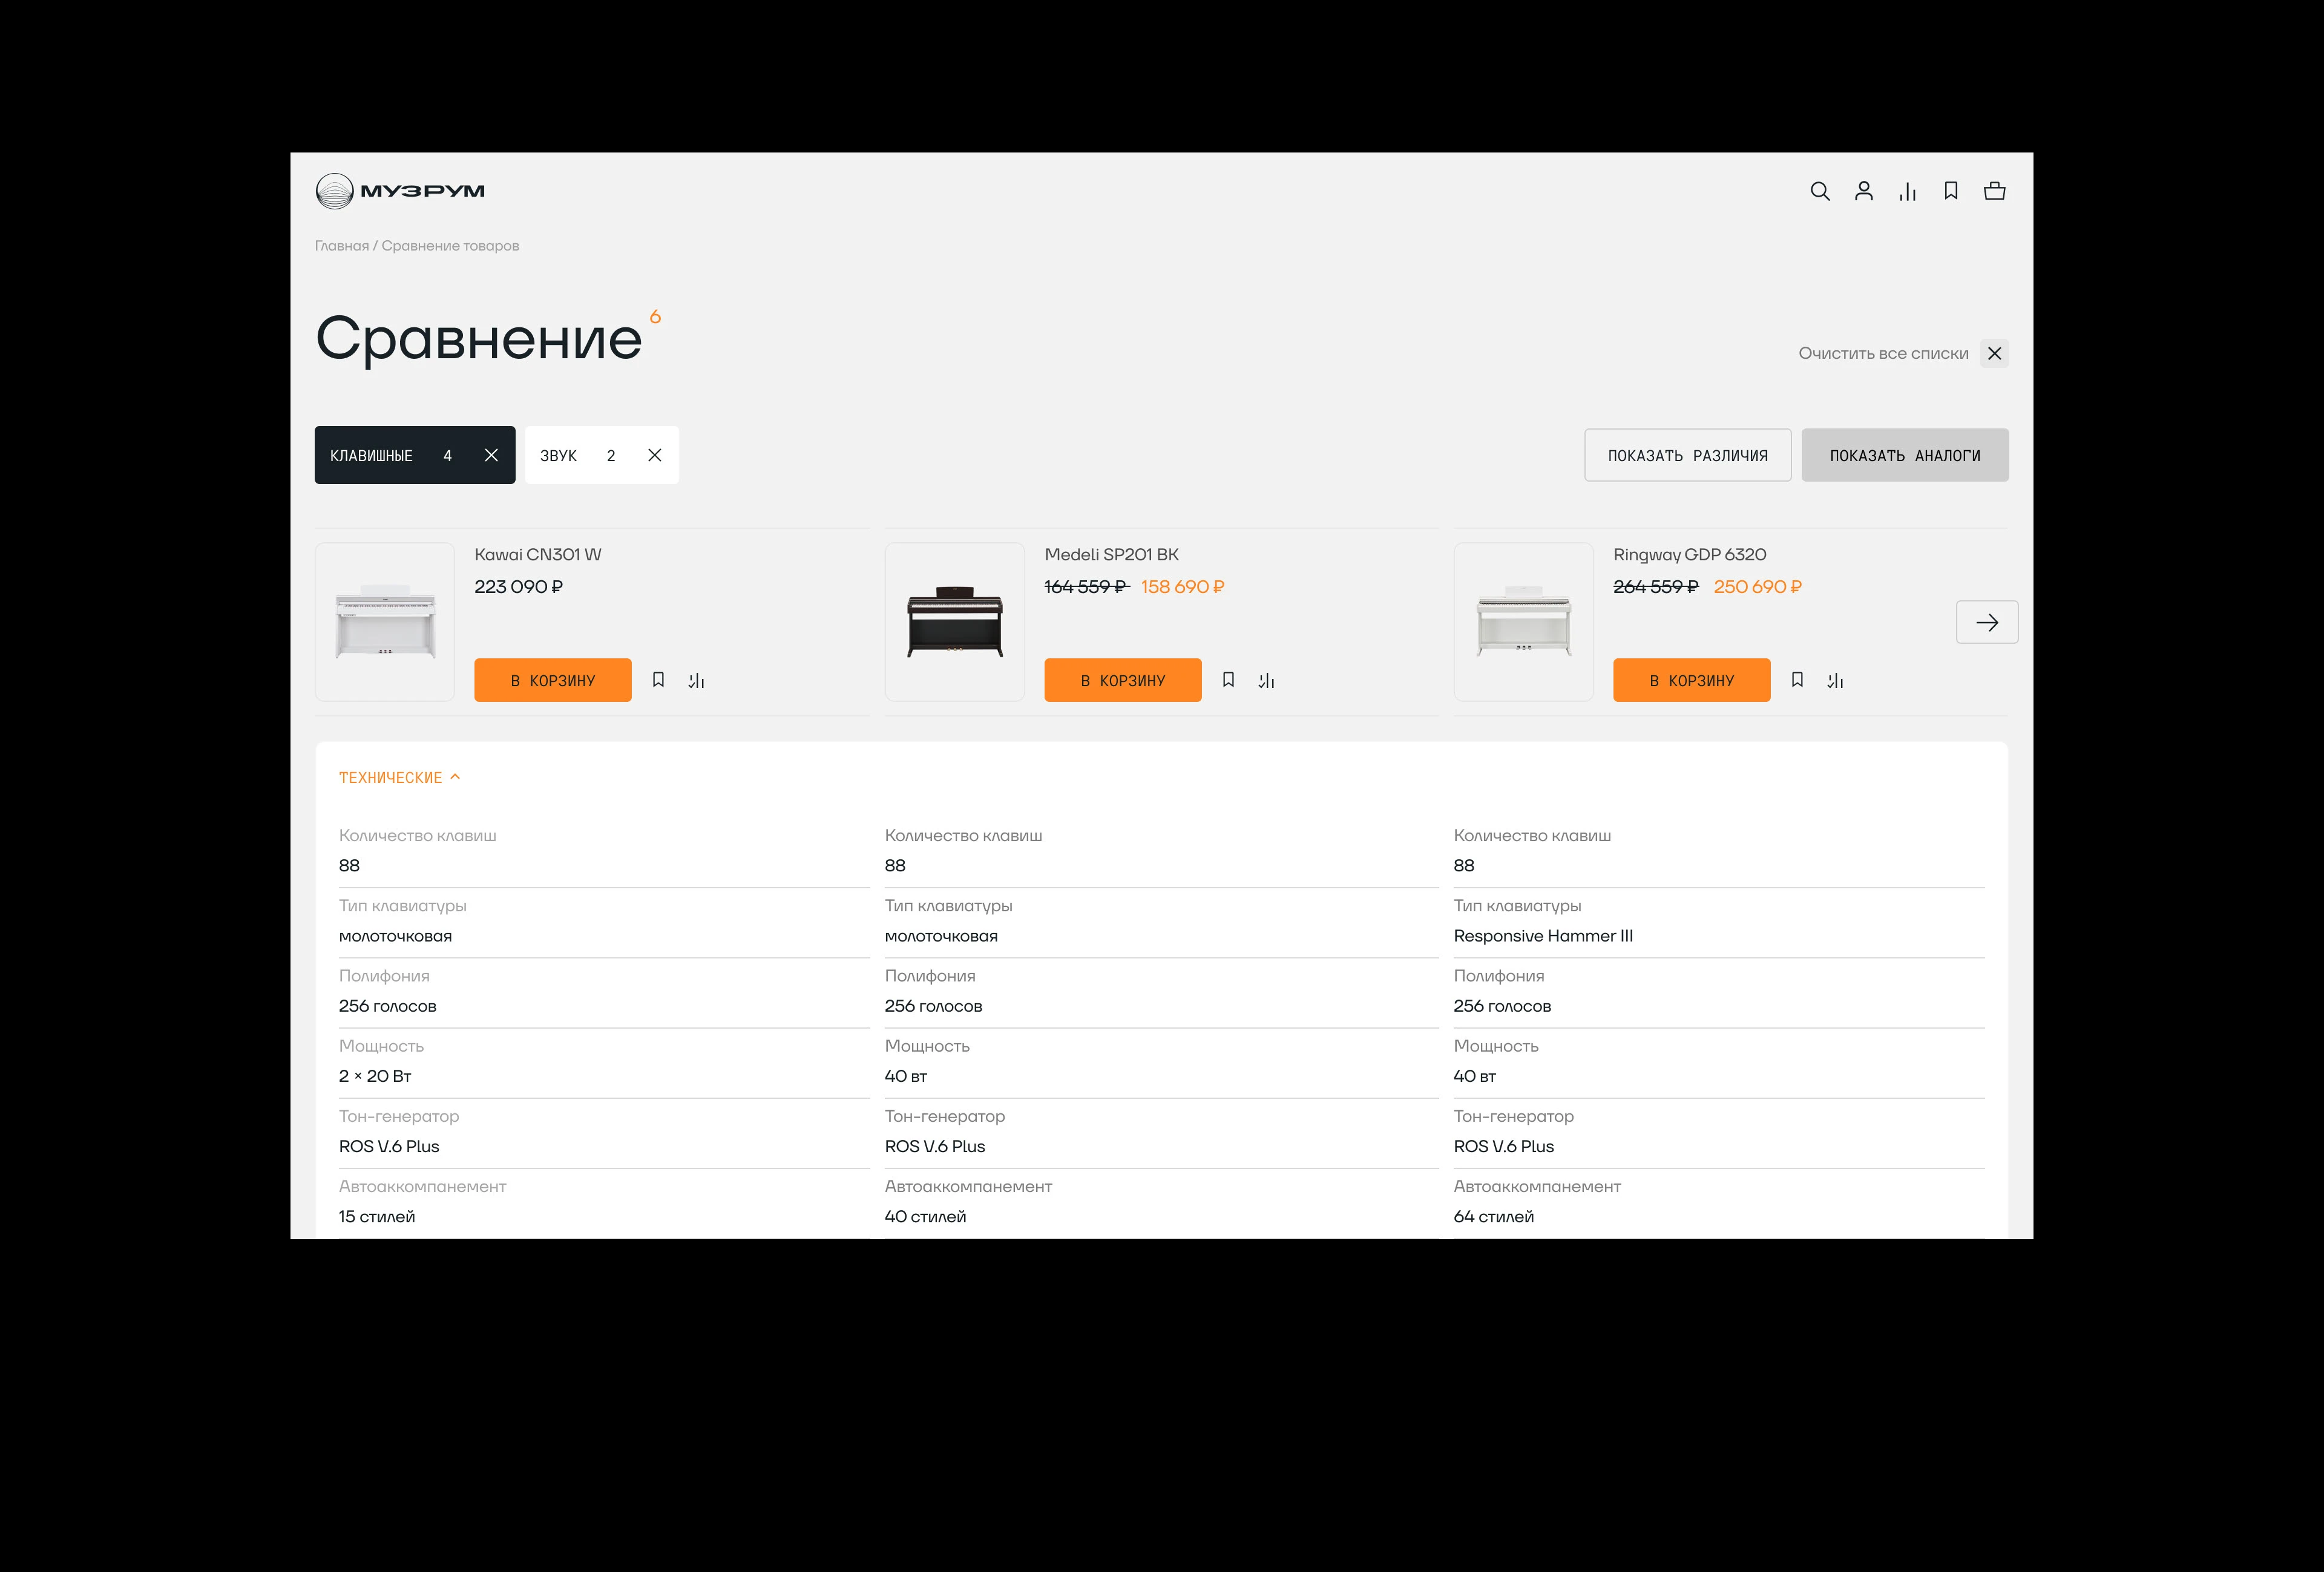Remove the ЗВУК list with its X

point(655,455)
